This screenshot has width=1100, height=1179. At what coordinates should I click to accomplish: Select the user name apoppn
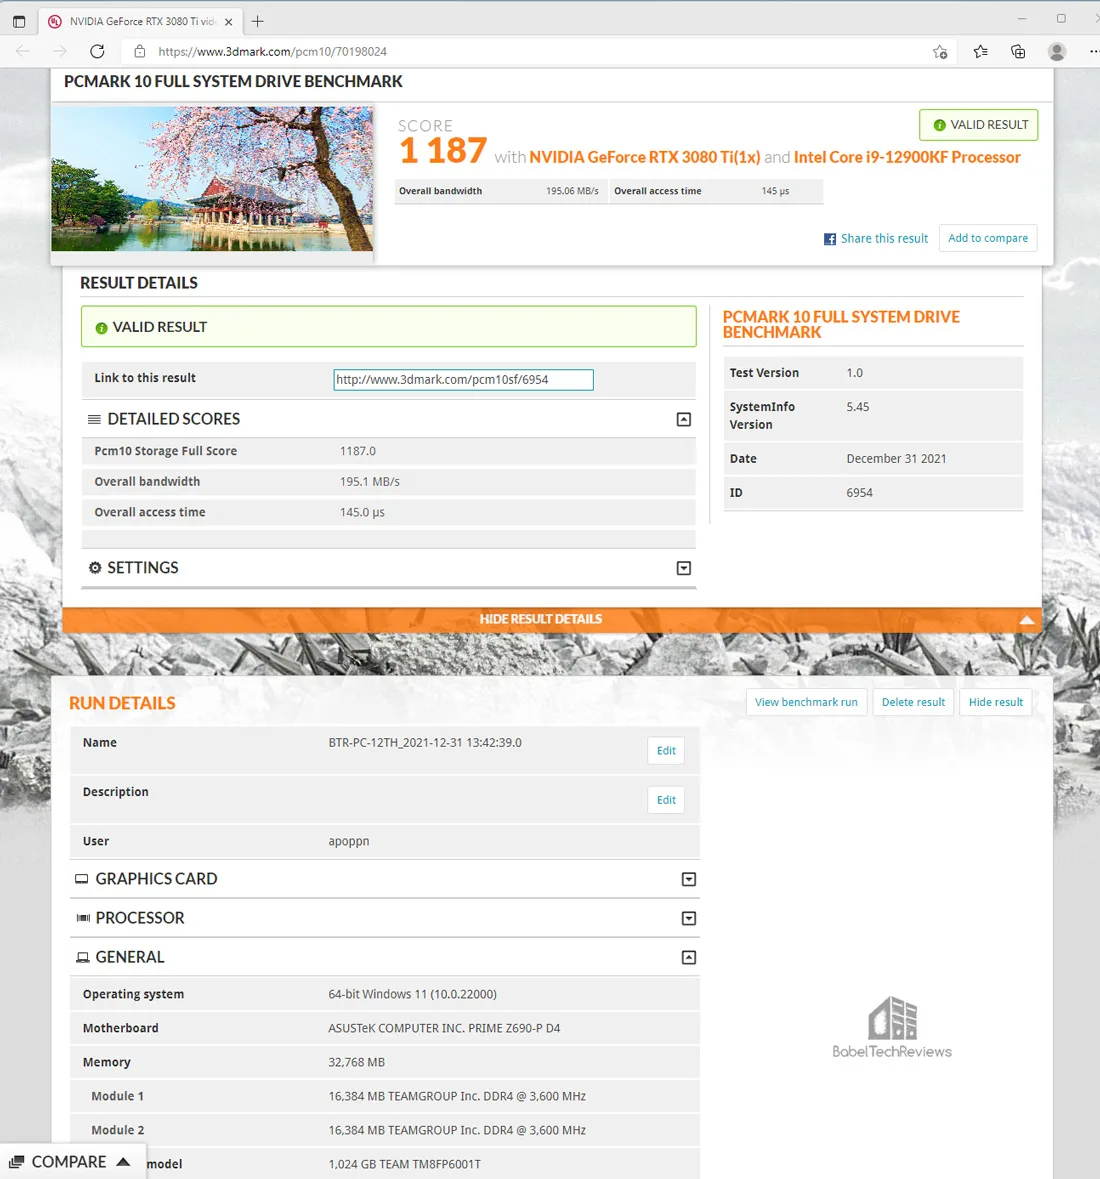coord(349,841)
